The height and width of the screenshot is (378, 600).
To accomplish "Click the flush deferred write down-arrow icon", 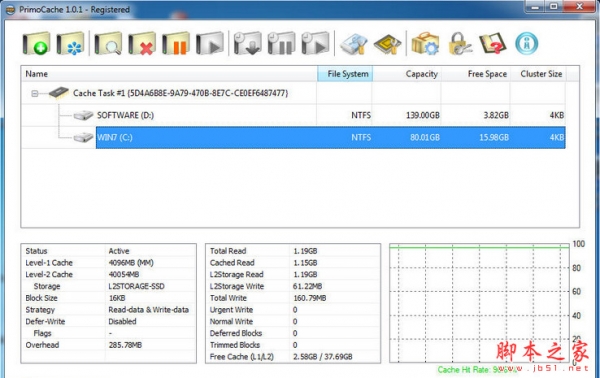I will pyautogui.click(x=248, y=43).
